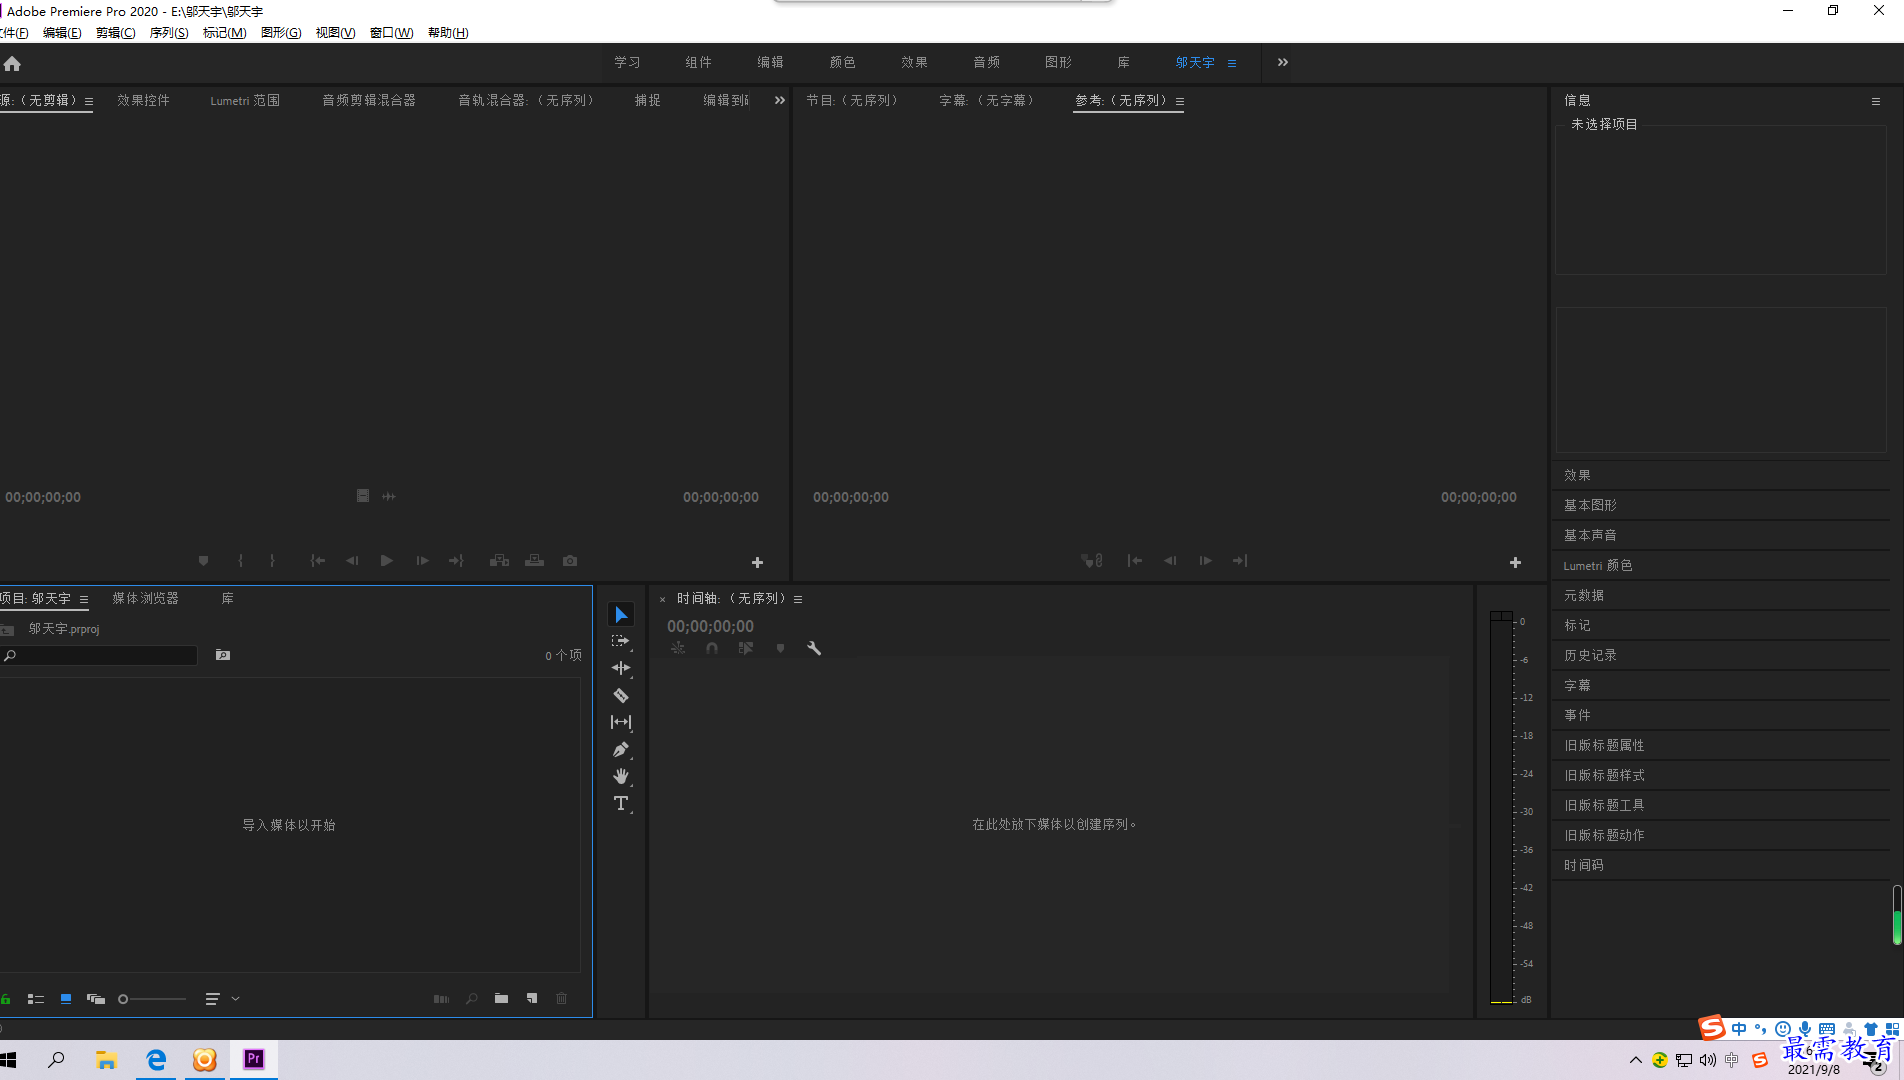Add marker in Source monitor
Viewport: 1904px width, 1080px height.
pyautogui.click(x=203, y=561)
